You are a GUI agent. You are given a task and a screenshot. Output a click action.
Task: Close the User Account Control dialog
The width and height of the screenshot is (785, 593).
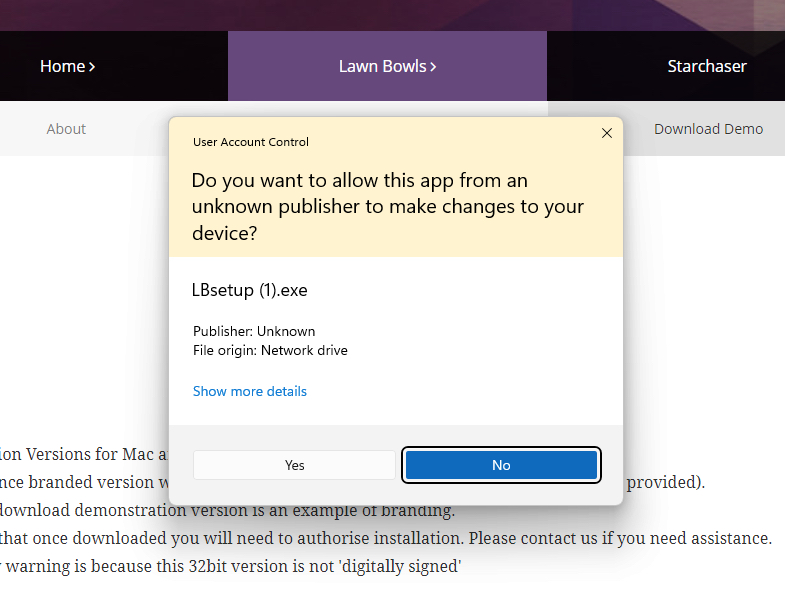coord(606,133)
